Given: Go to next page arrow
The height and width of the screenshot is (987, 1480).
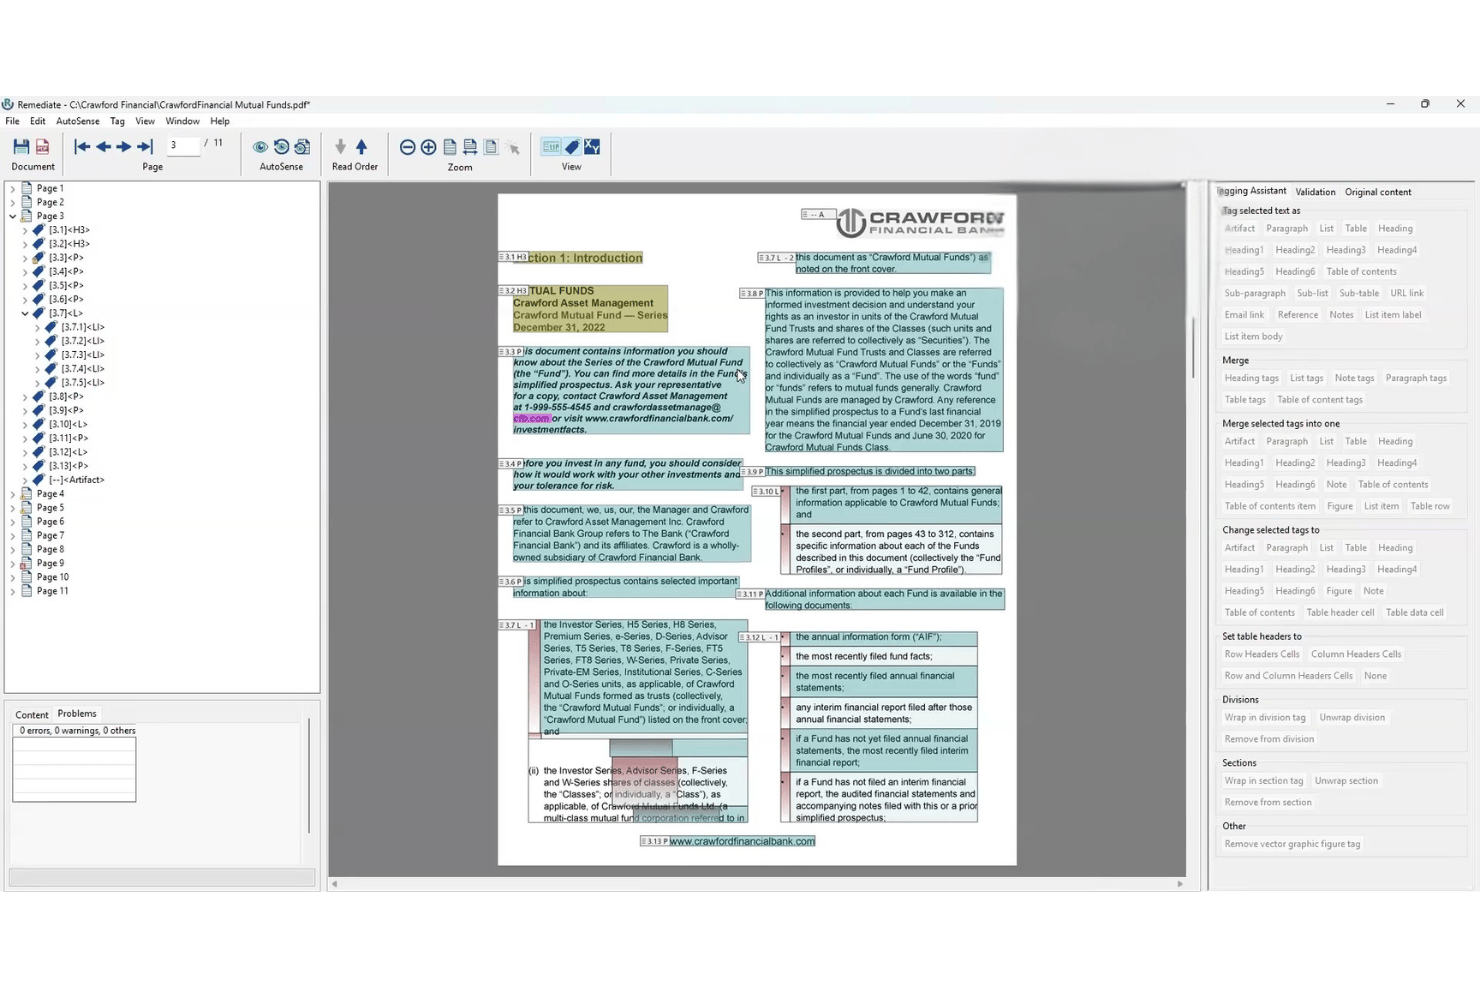Looking at the screenshot, I should 124,147.
